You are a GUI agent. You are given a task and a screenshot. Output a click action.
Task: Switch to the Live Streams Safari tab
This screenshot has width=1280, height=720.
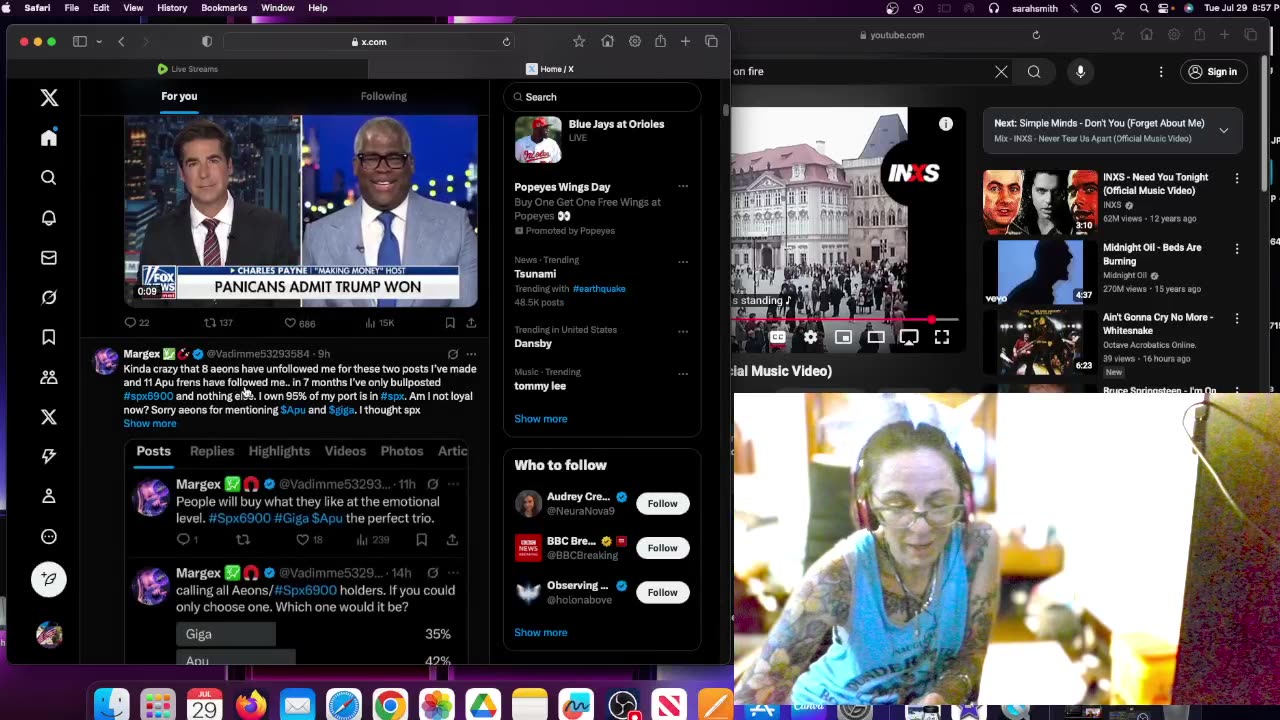pos(188,69)
